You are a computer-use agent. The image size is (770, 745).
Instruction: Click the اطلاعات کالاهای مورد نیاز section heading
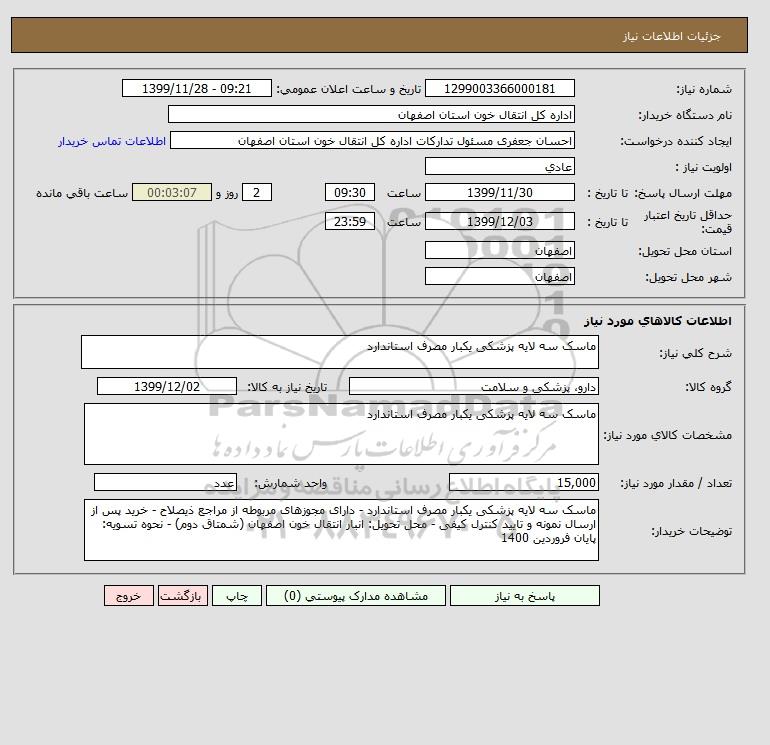coord(658,321)
